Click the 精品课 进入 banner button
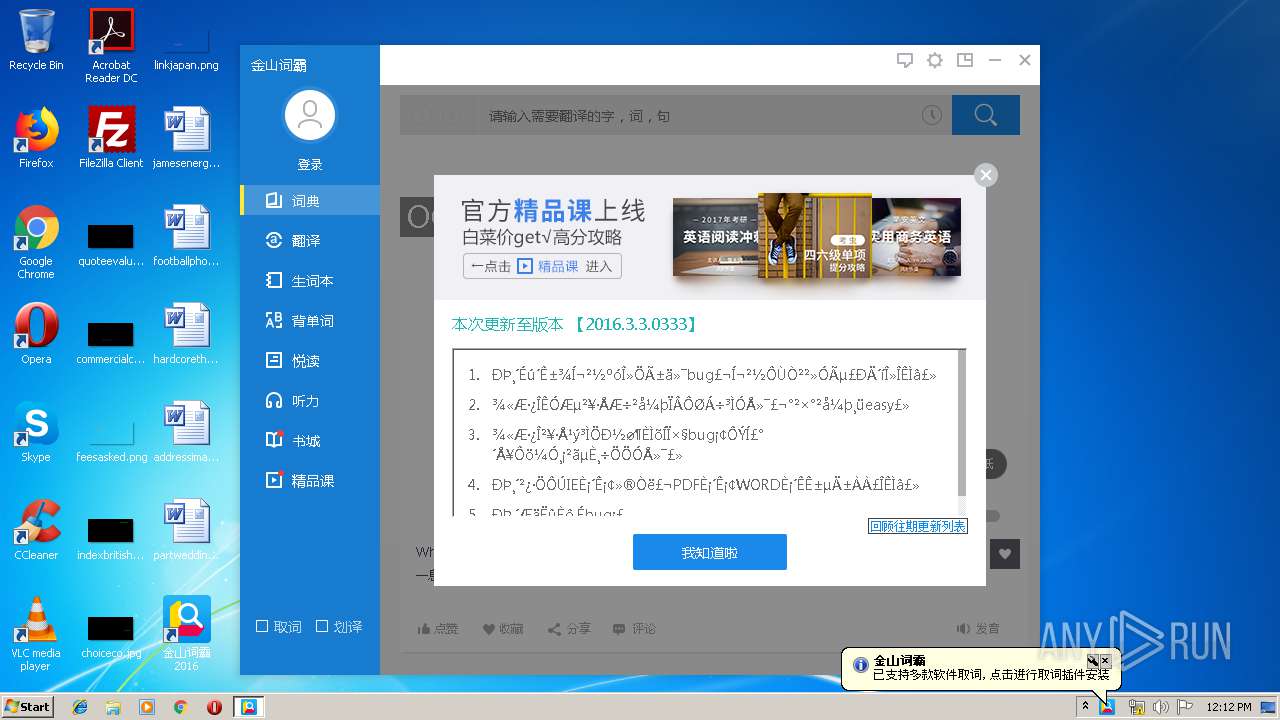Image resolution: width=1280 pixels, height=720 pixels. click(542, 266)
